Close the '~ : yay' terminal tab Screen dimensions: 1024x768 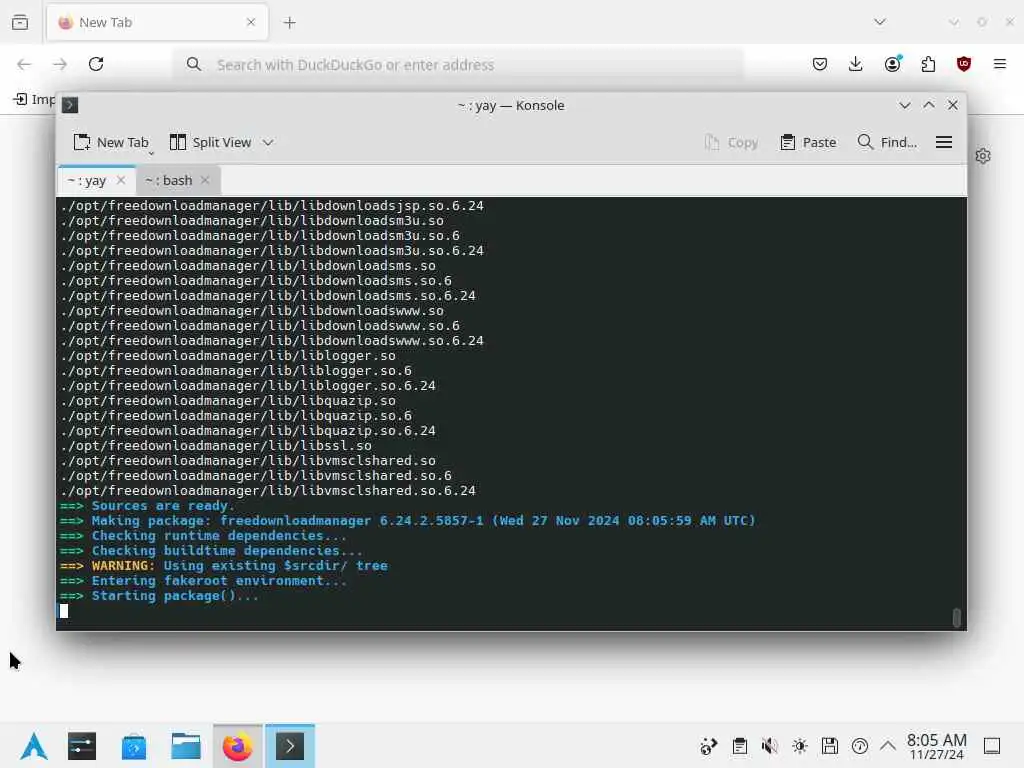tap(121, 180)
